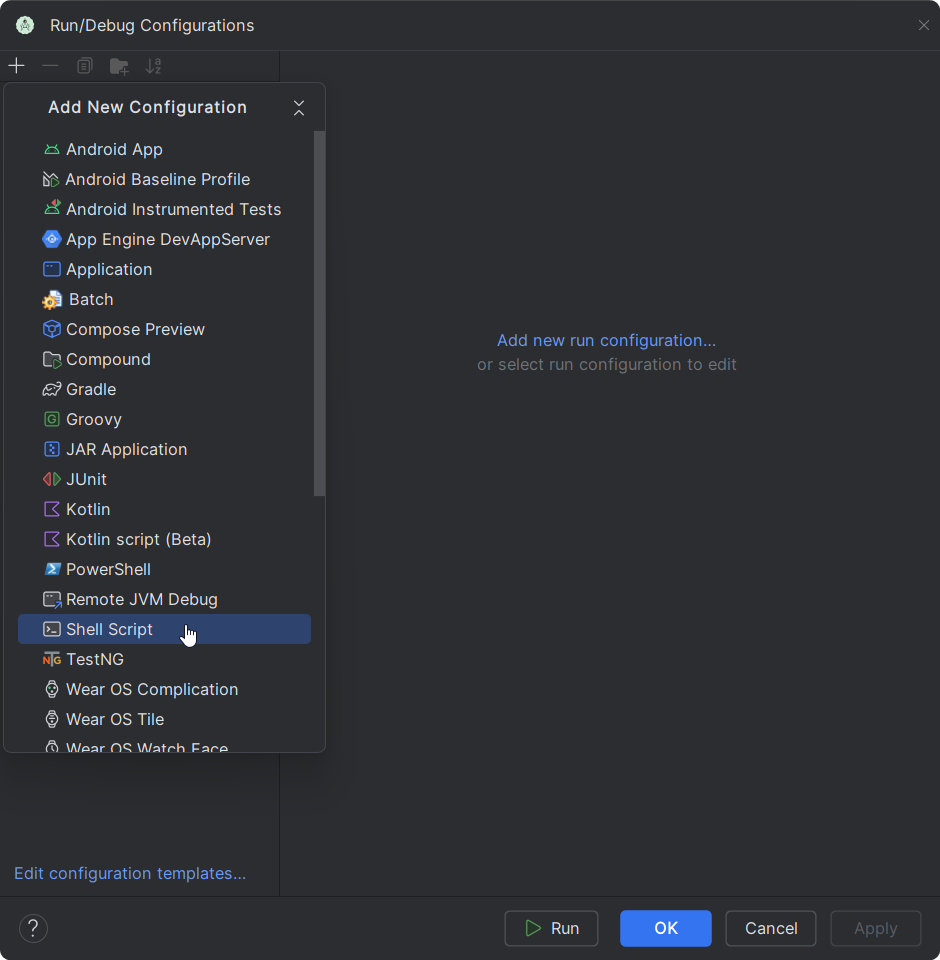Collapse the Add New Configuration popup
This screenshot has width=940, height=960.
click(x=299, y=108)
